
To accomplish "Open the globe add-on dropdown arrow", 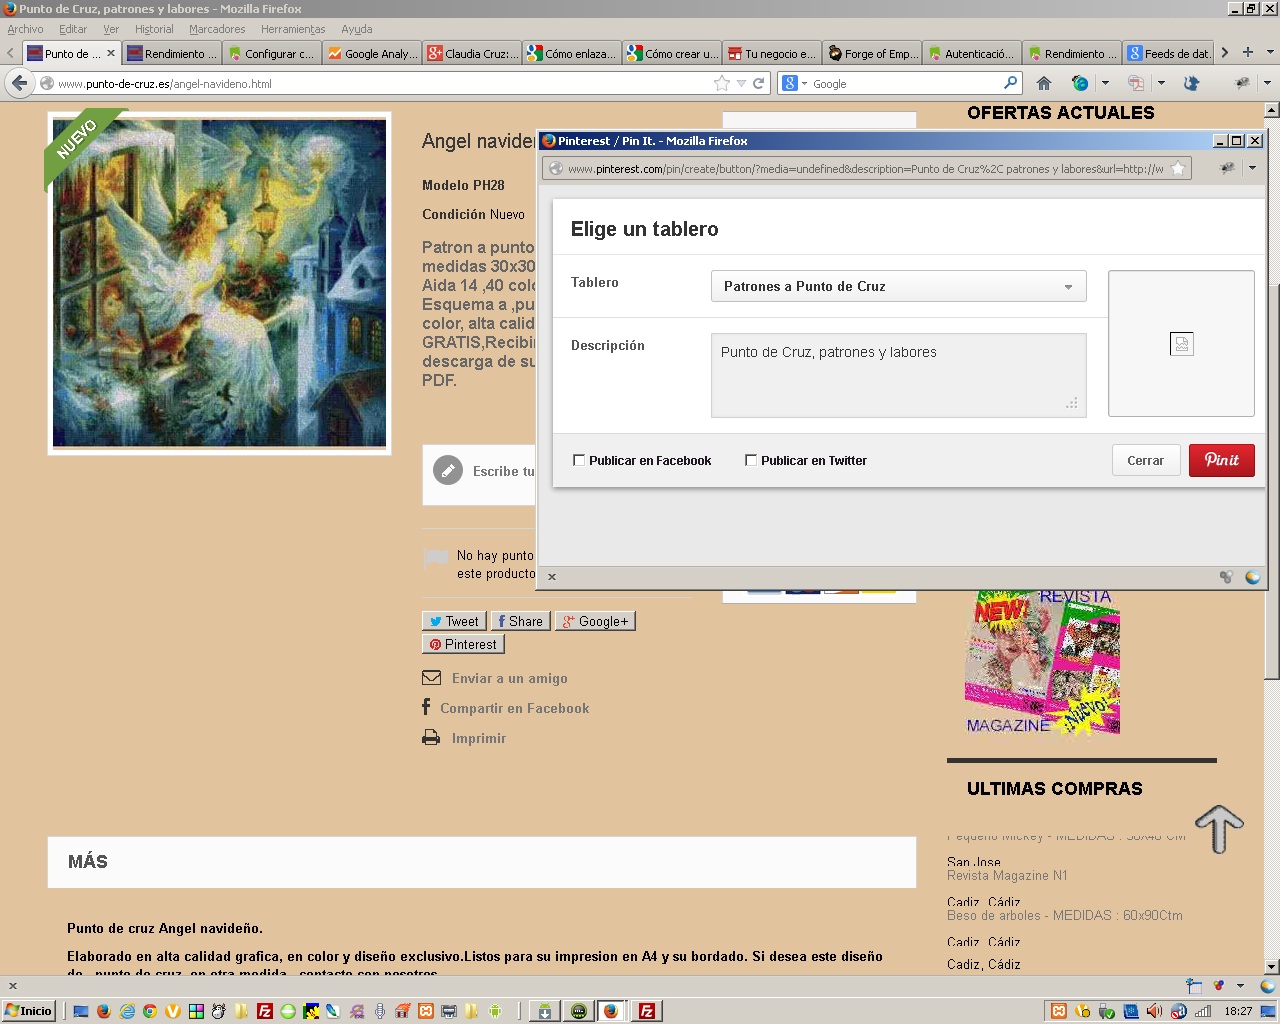I will [x=1105, y=84].
